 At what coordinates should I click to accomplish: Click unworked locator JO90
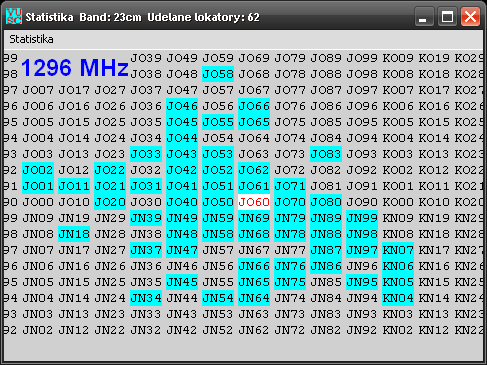362,202
